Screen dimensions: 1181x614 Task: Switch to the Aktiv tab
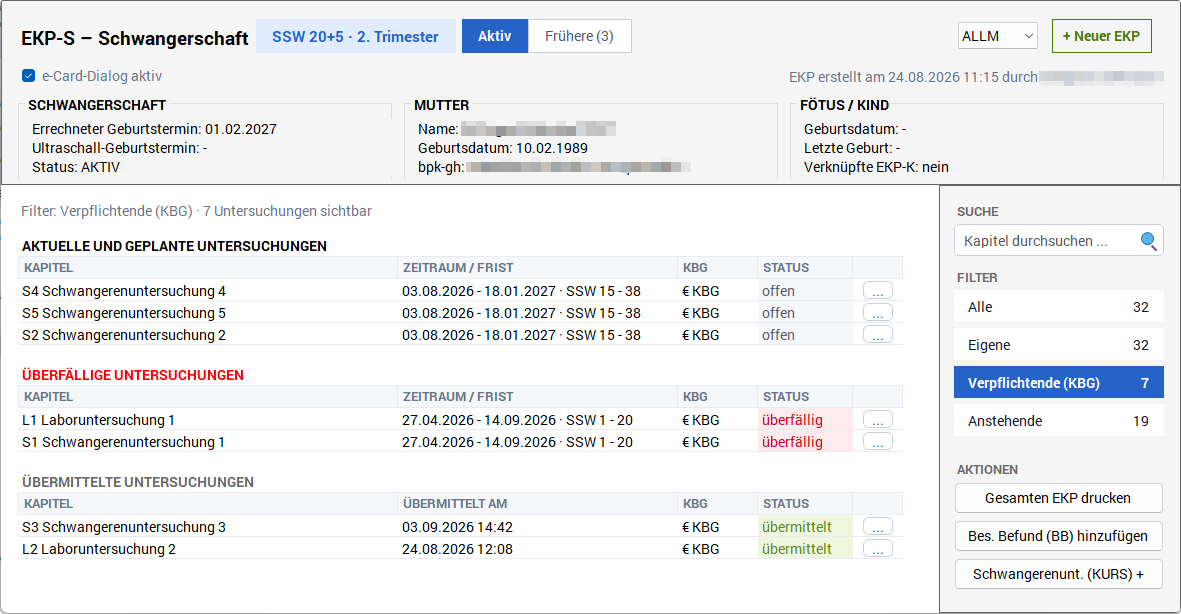(x=495, y=36)
